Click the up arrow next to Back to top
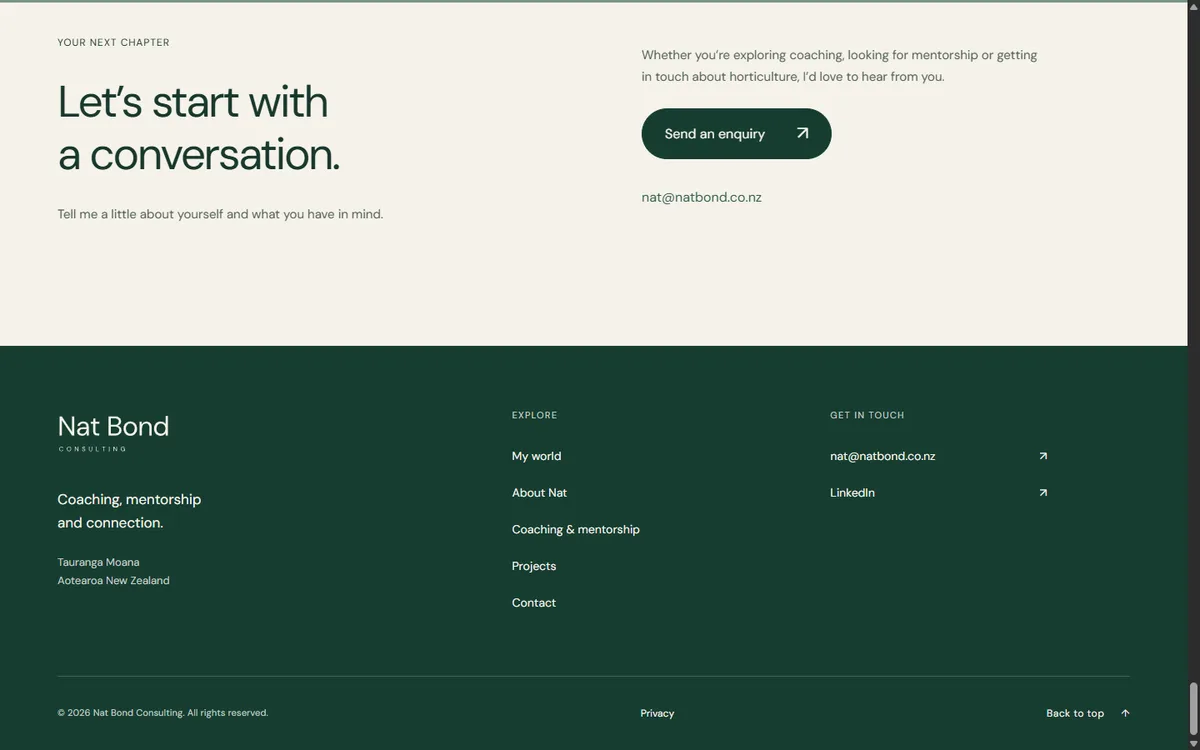 (x=1125, y=713)
